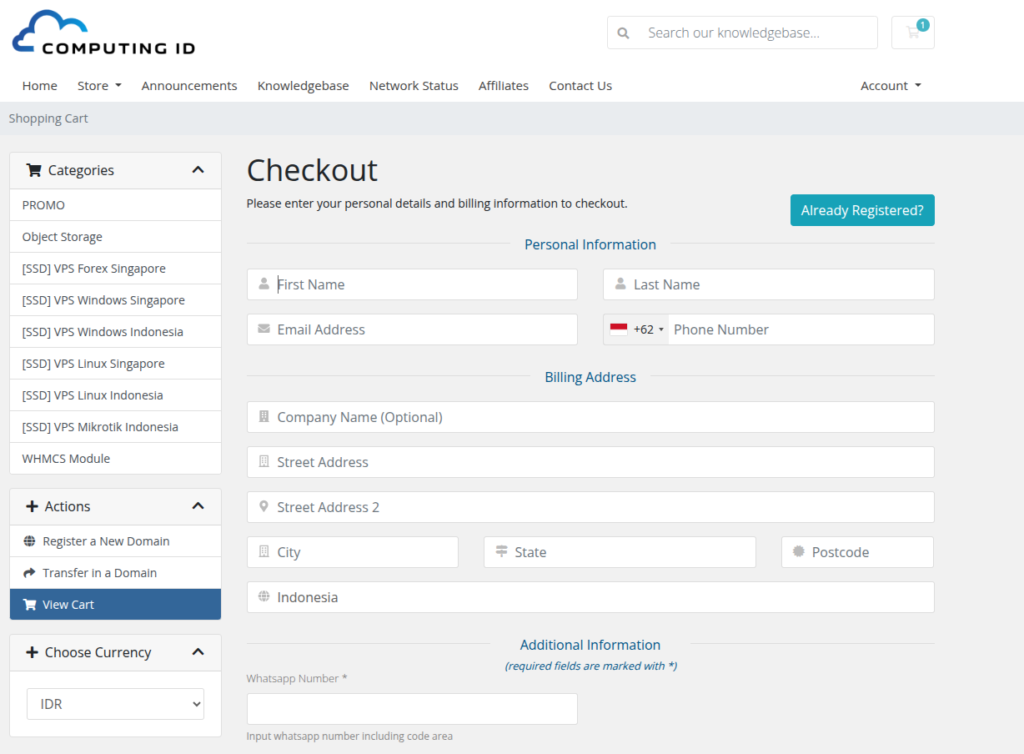
Task: Open the shopping cart showing 1 item
Action: tap(912, 32)
